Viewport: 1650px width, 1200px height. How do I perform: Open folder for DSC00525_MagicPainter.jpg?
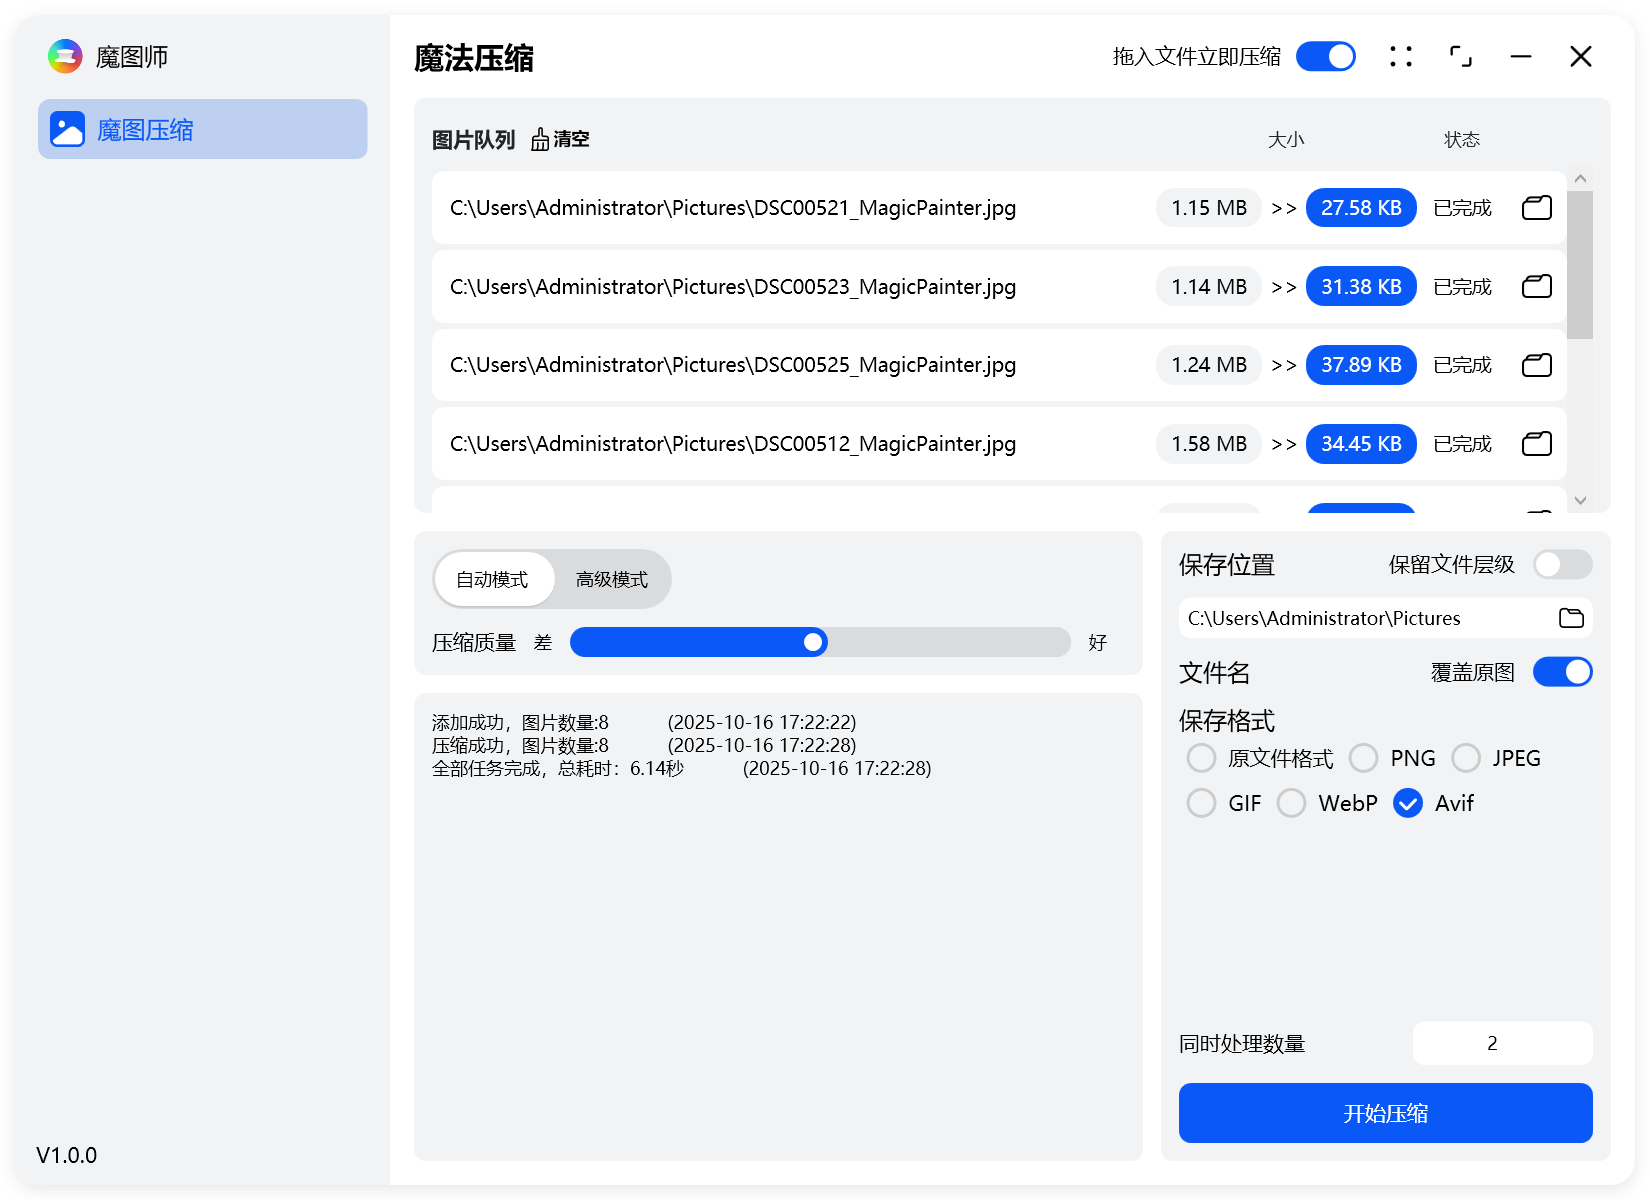tap(1536, 365)
